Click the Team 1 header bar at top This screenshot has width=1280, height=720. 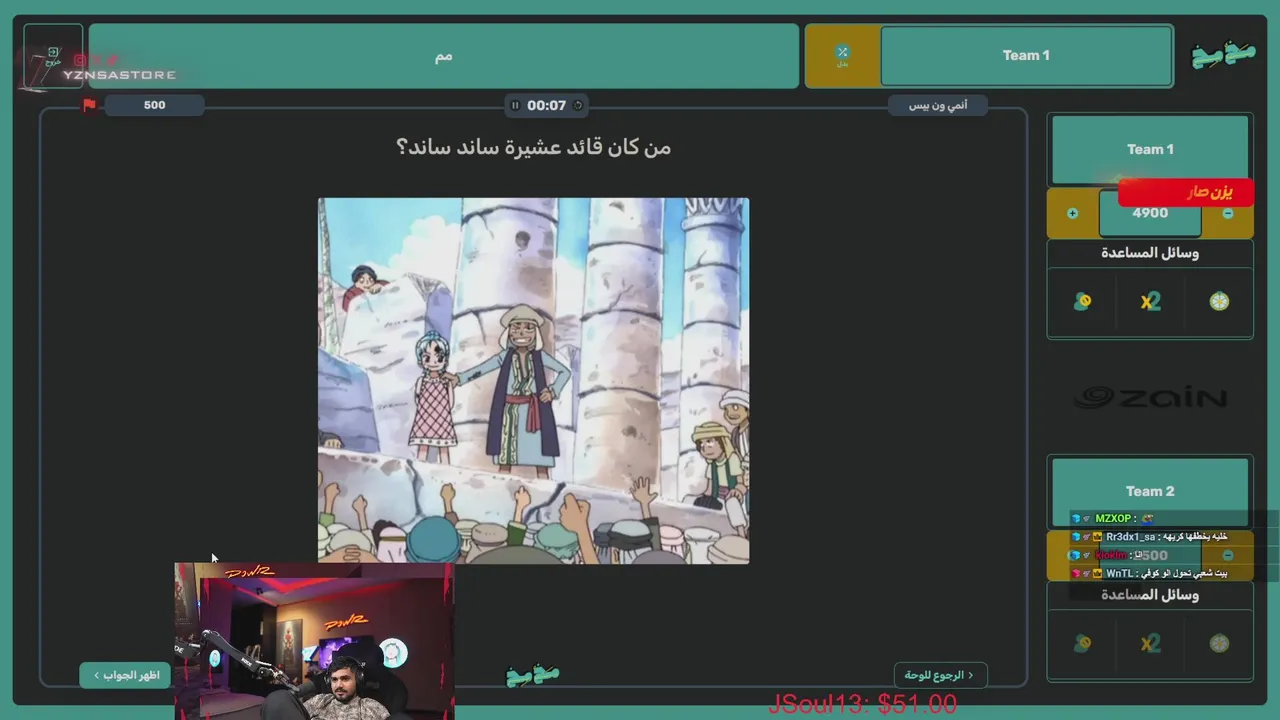1026,56
